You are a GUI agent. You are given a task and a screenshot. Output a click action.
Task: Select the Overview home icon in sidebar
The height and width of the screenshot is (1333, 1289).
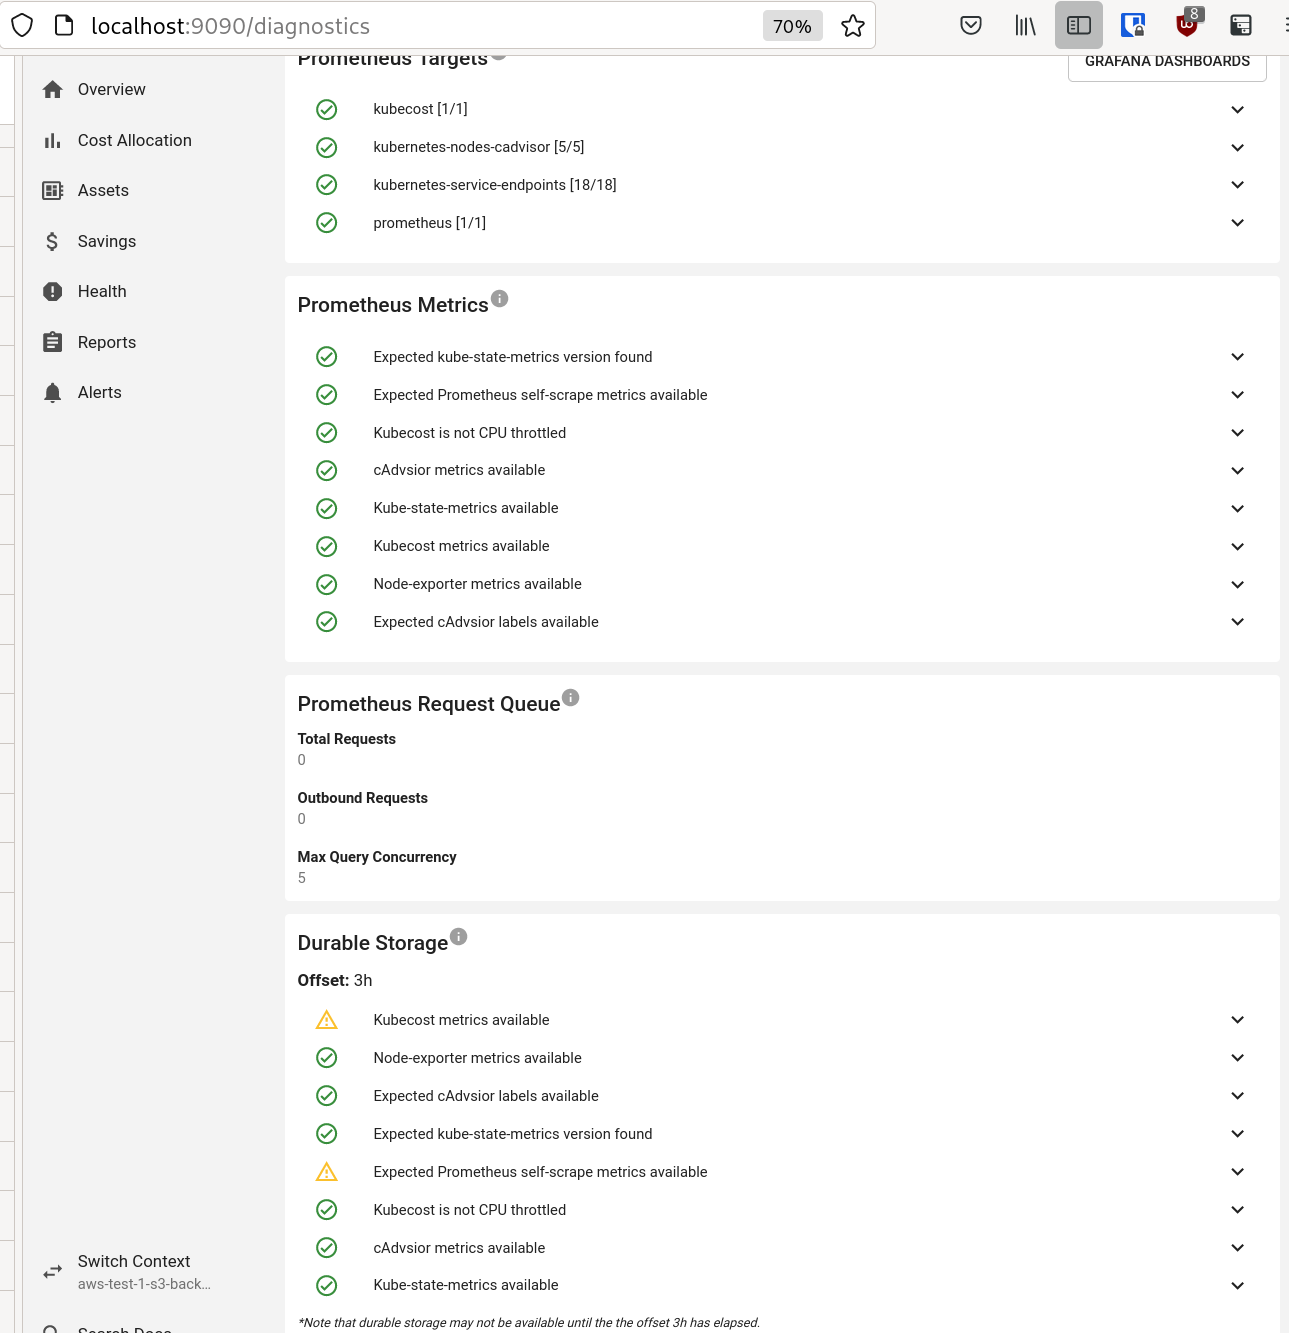pos(53,89)
